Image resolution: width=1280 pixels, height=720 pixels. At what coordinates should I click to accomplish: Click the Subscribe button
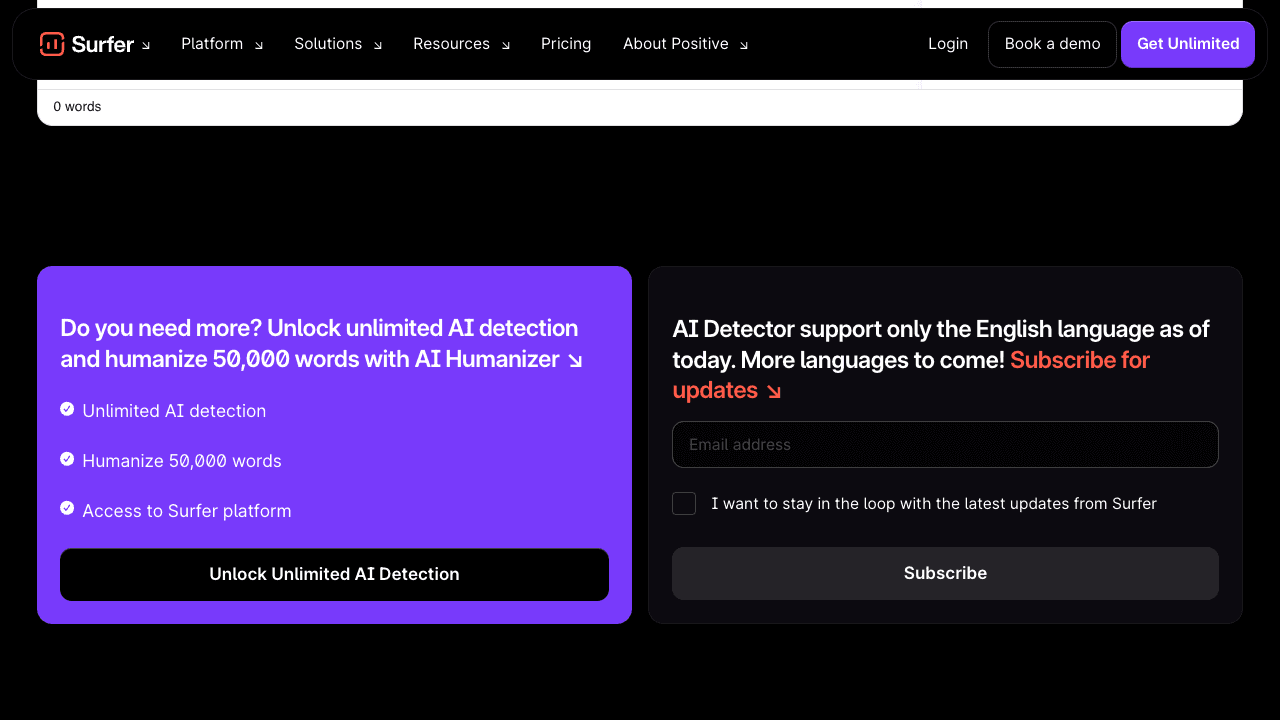tap(945, 573)
